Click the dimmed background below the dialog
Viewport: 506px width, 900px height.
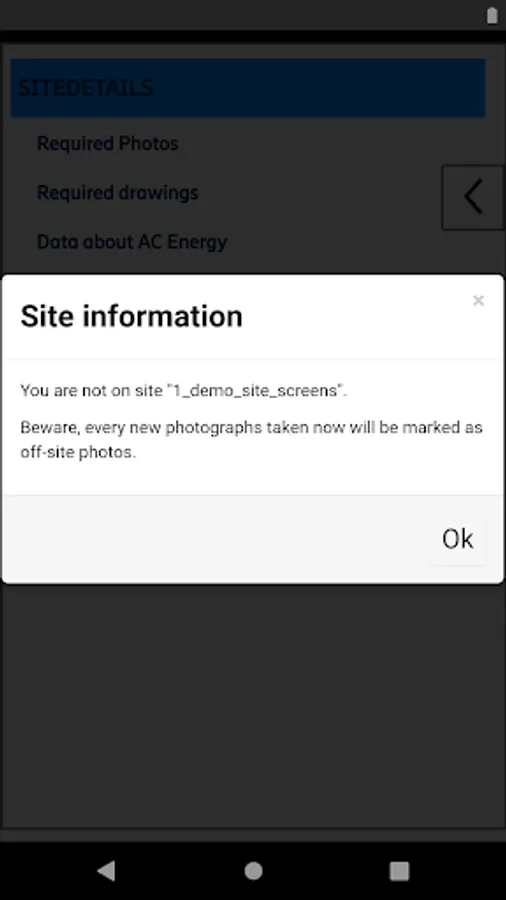252,706
